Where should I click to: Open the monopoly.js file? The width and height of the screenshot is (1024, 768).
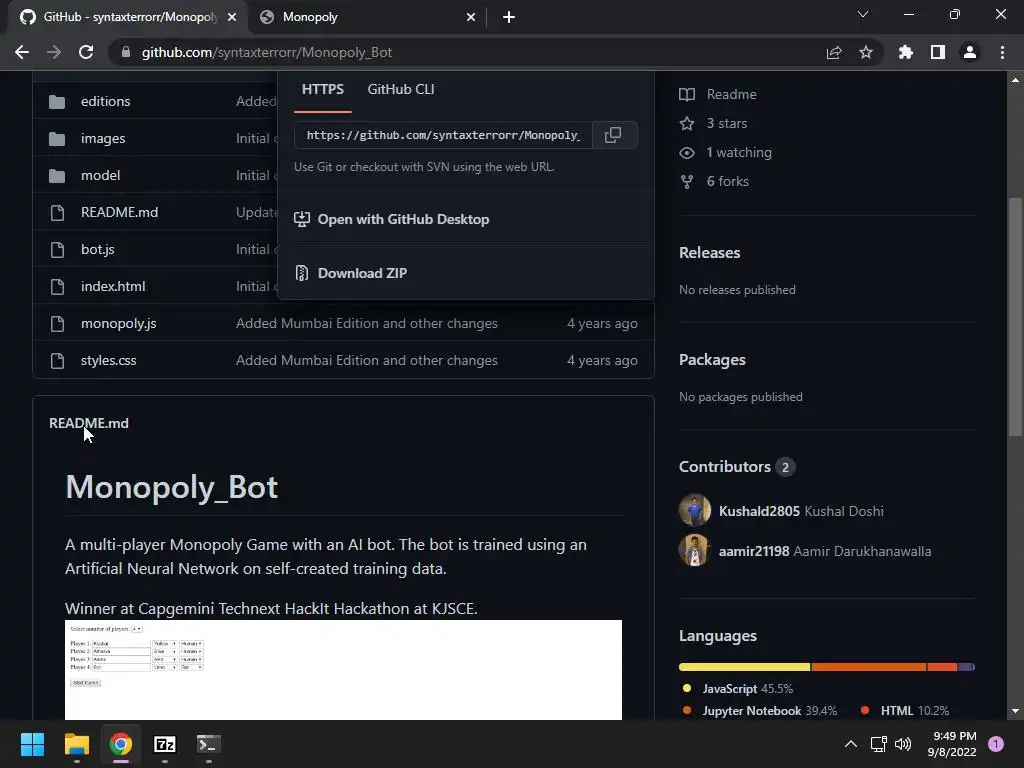118,323
